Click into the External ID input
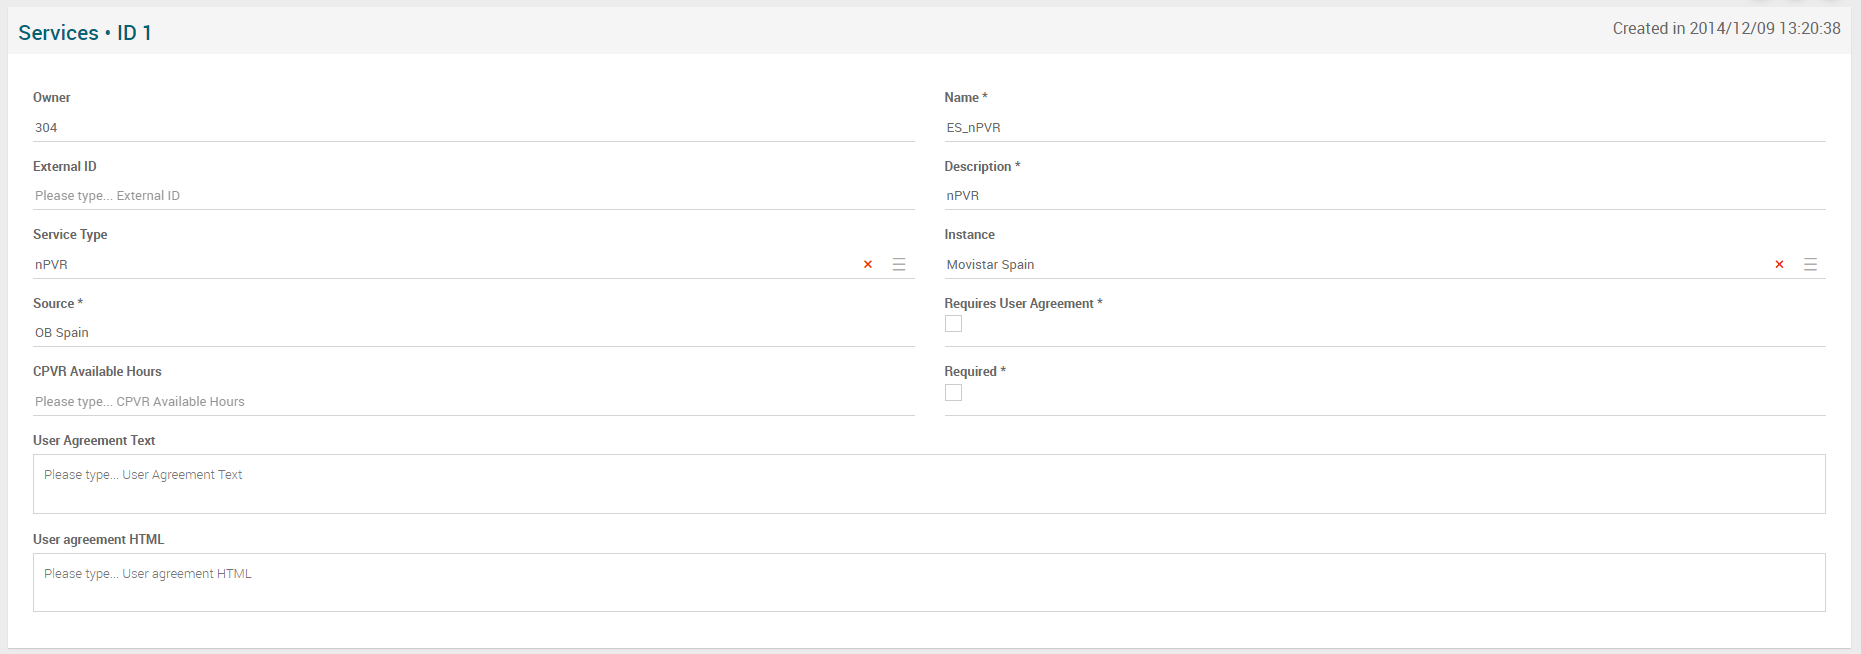The image size is (1861, 654). (x=472, y=196)
